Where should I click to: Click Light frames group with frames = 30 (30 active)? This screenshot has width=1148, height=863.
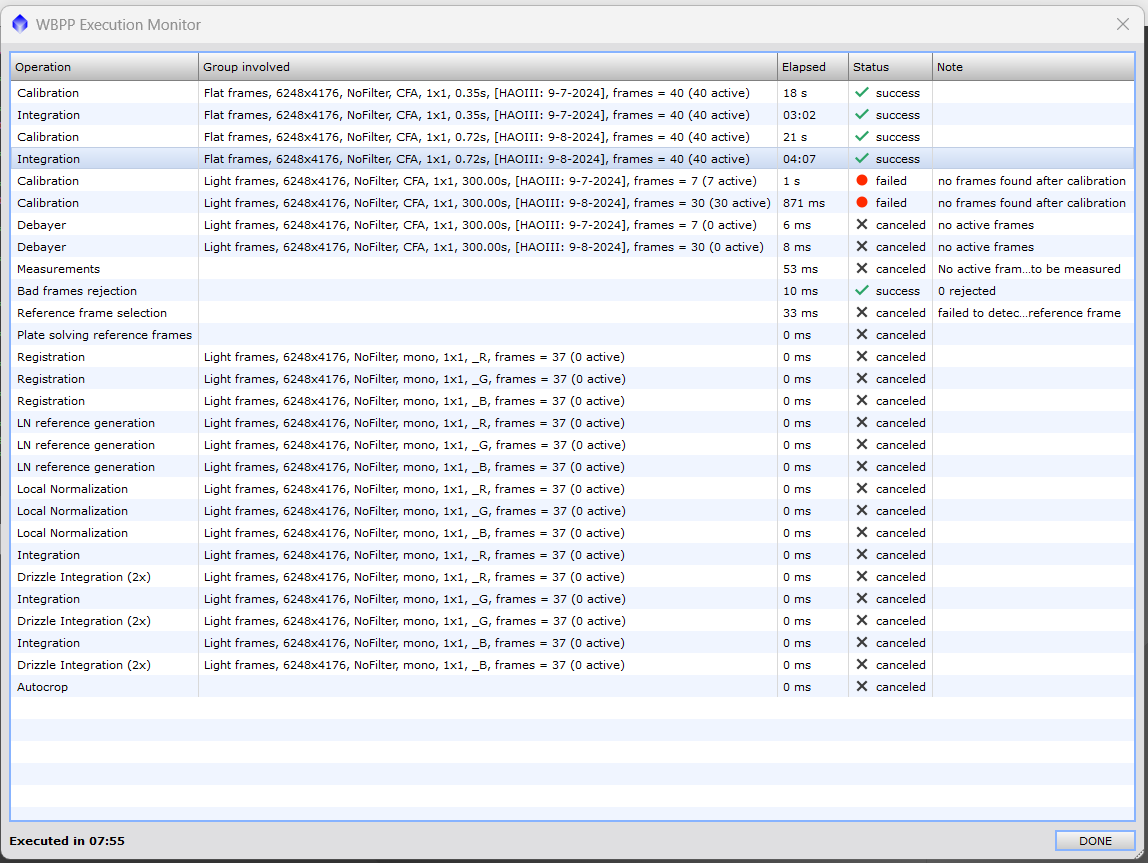[487, 203]
